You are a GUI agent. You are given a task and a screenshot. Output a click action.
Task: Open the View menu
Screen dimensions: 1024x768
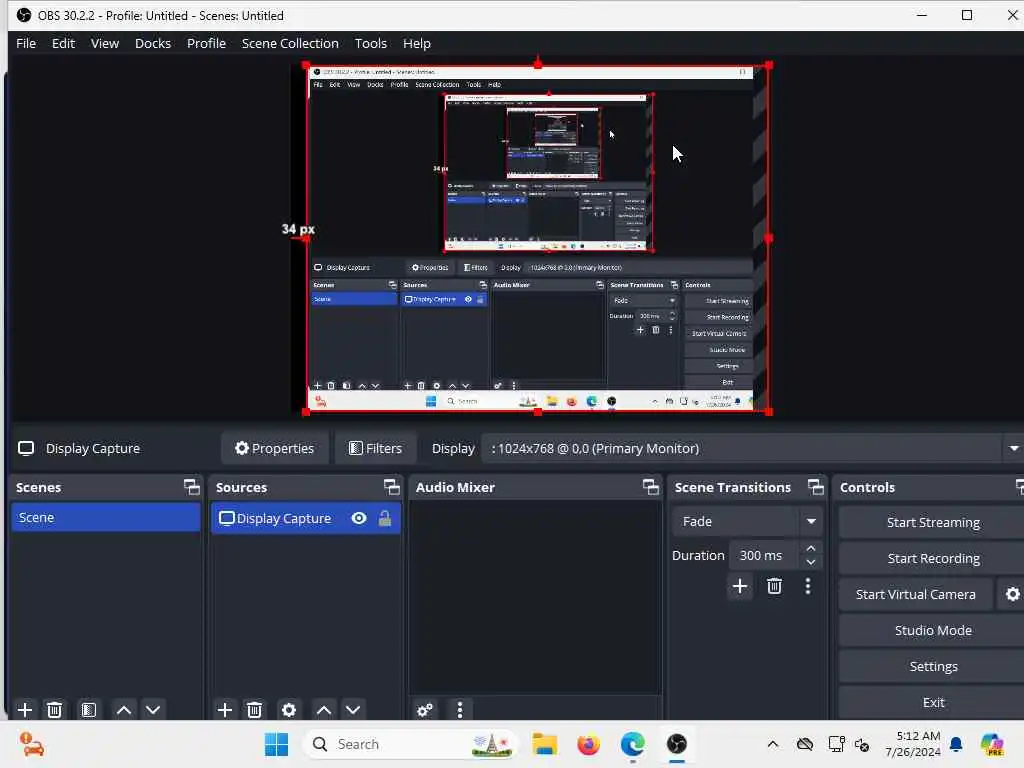(104, 43)
